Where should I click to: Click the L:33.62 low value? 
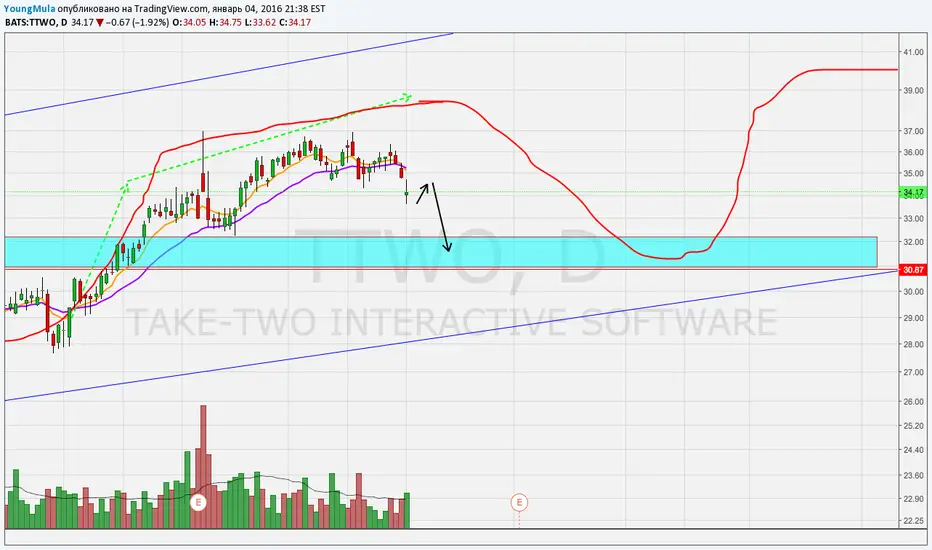click(260, 23)
